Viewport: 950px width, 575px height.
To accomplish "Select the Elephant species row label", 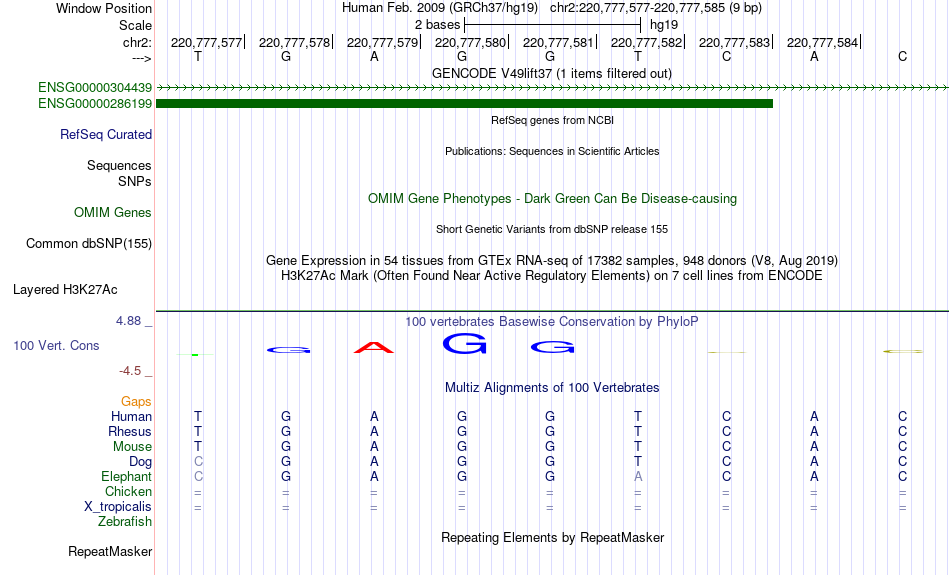I will [x=126, y=477].
